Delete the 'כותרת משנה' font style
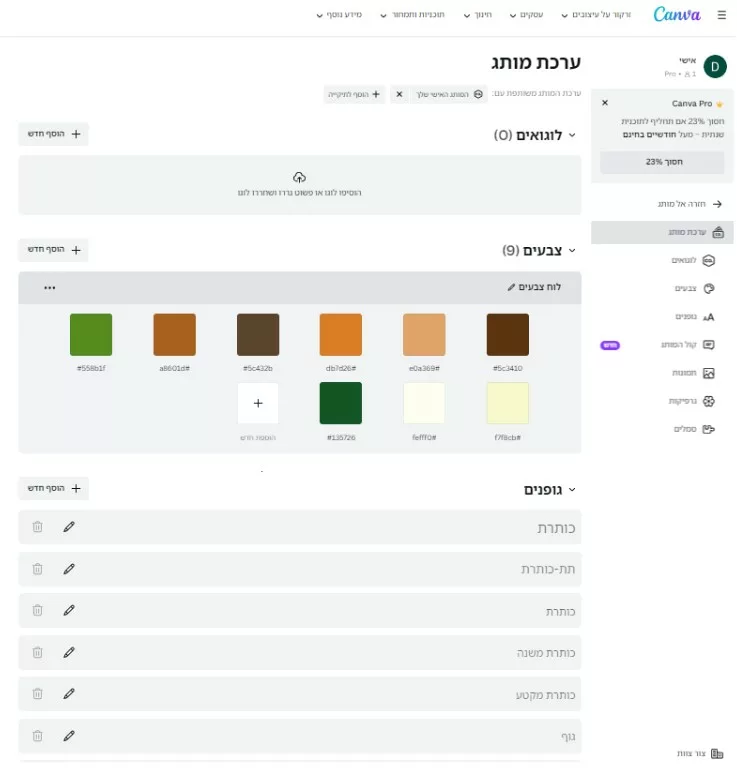Image resolution: width=737 pixels, height=771 pixels. (37, 652)
